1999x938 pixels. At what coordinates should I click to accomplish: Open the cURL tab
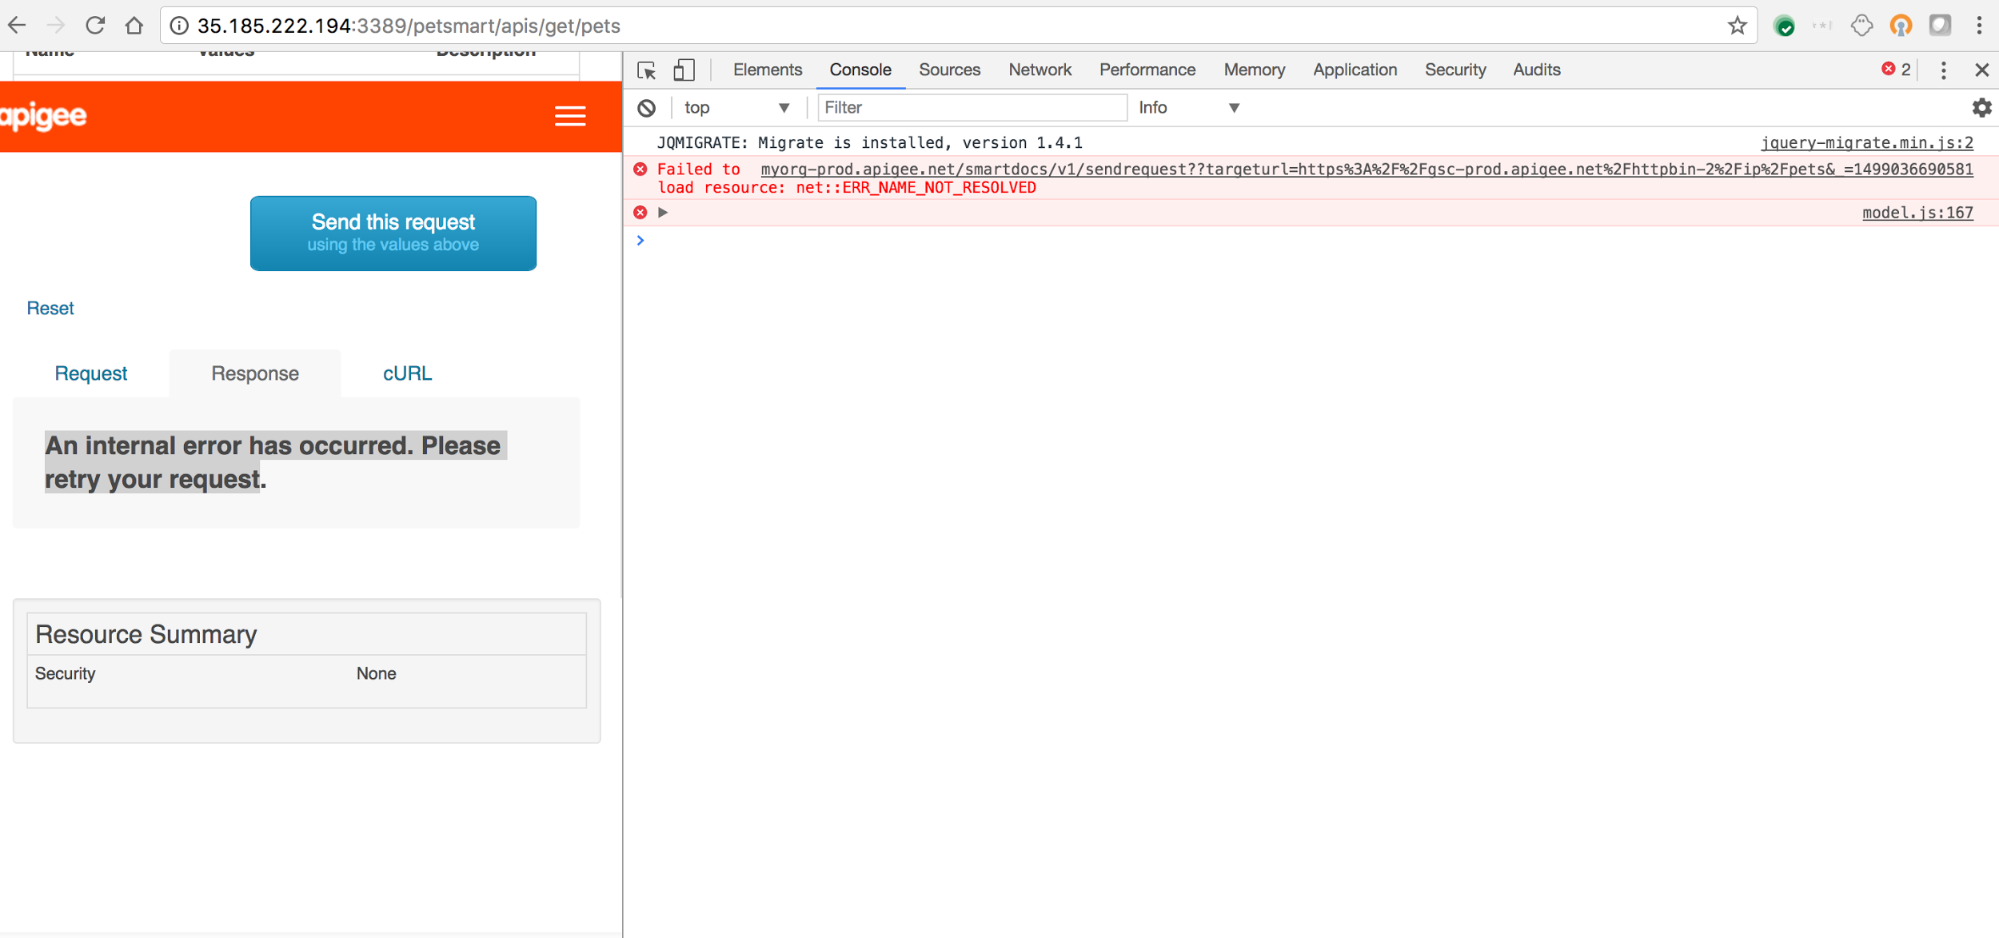[x=407, y=373]
